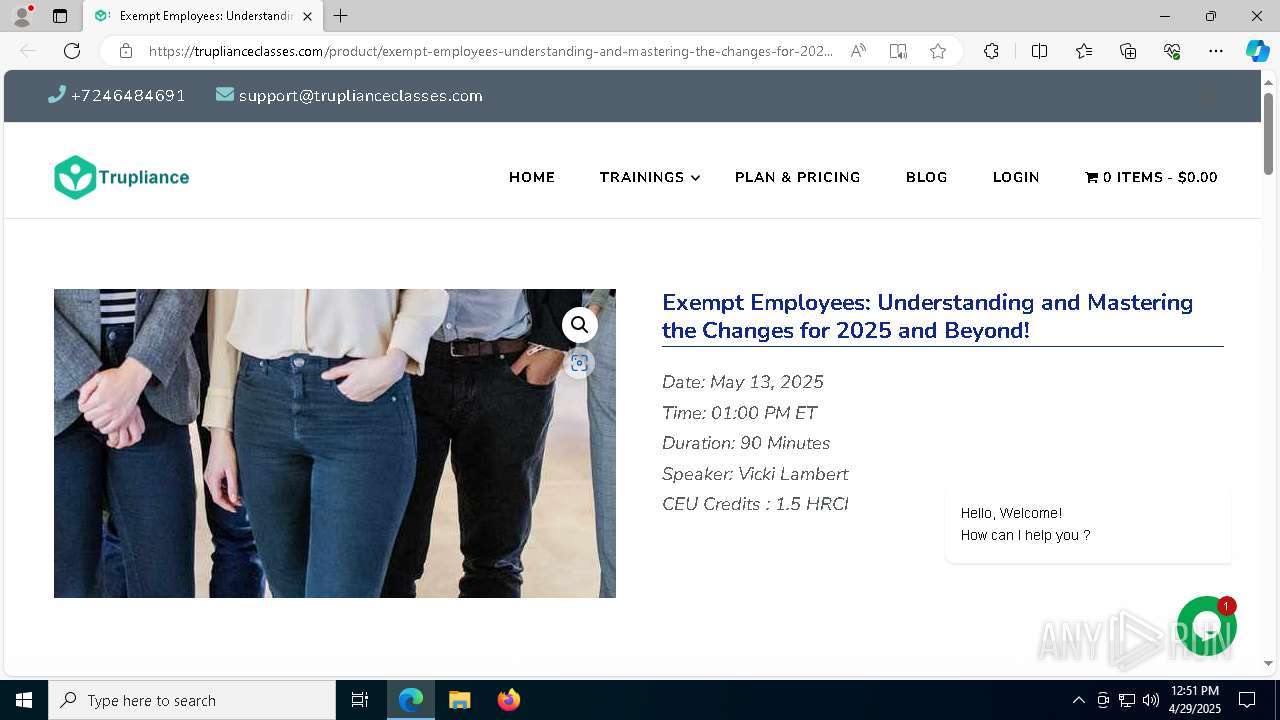Open the product photo of people
Image resolution: width=1280 pixels, height=720 pixels.
[335, 443]
